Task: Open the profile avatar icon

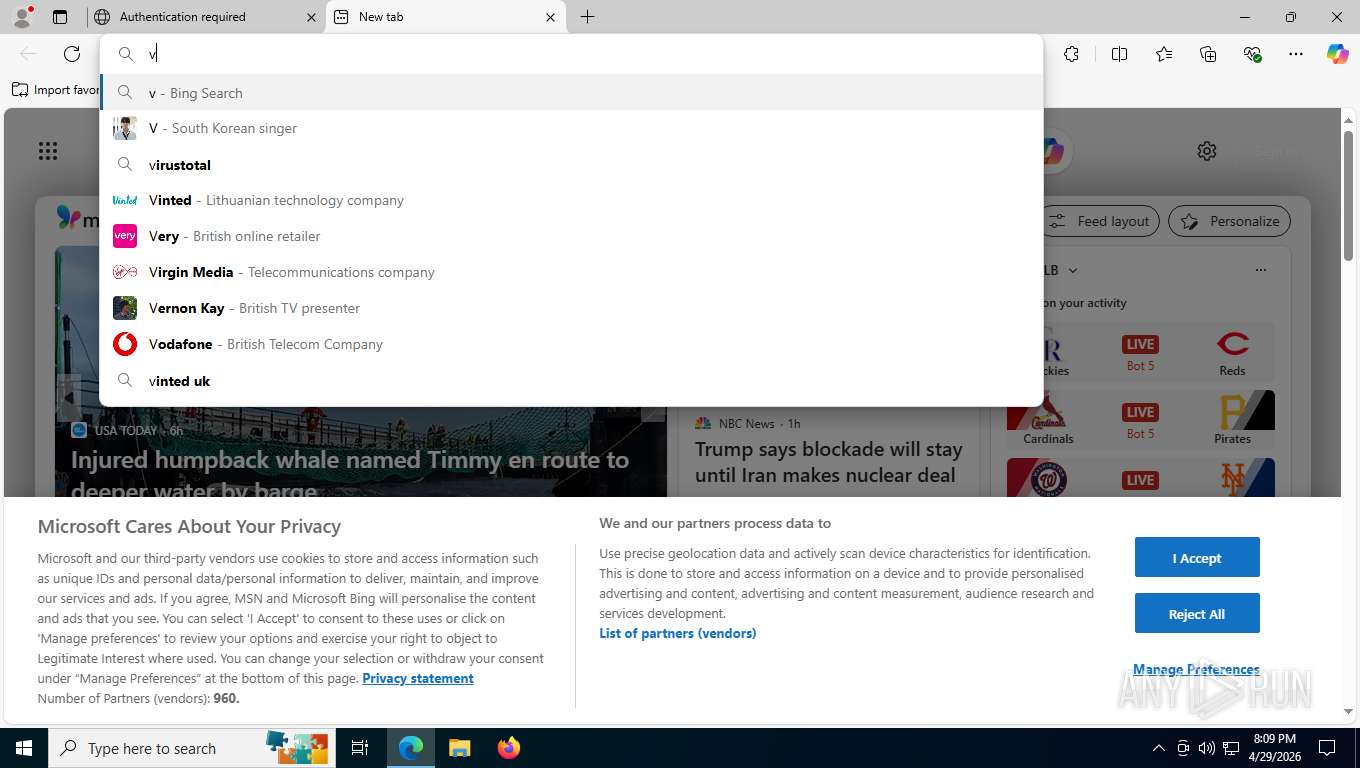Action: [22, 16]
